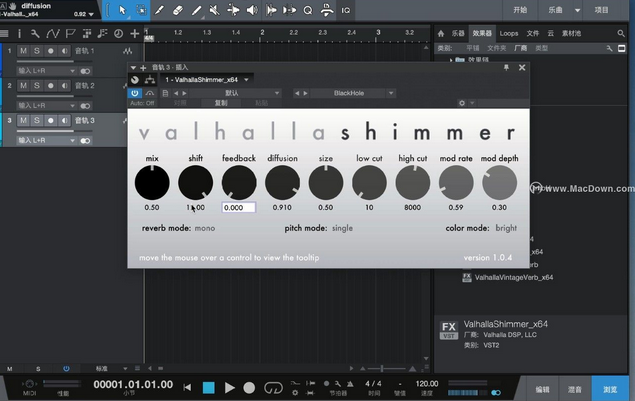635x401 pixels.
Task: Select the Eraser tool
Action: coord(178,10)
